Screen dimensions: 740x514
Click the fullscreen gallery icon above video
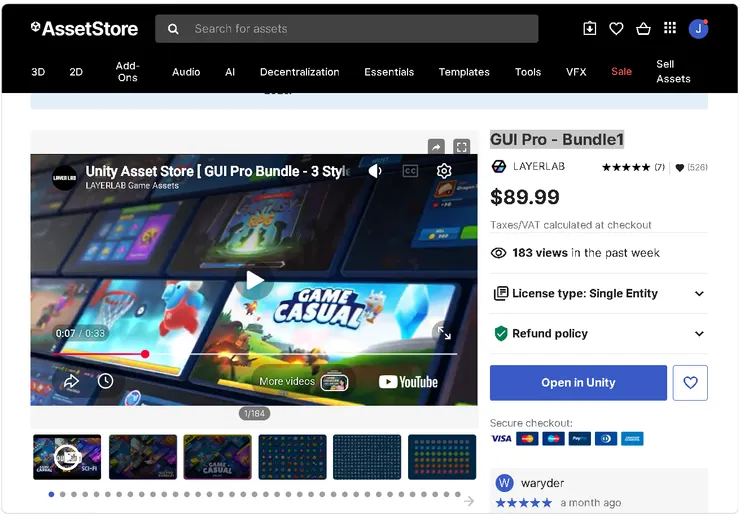(462, 147)
